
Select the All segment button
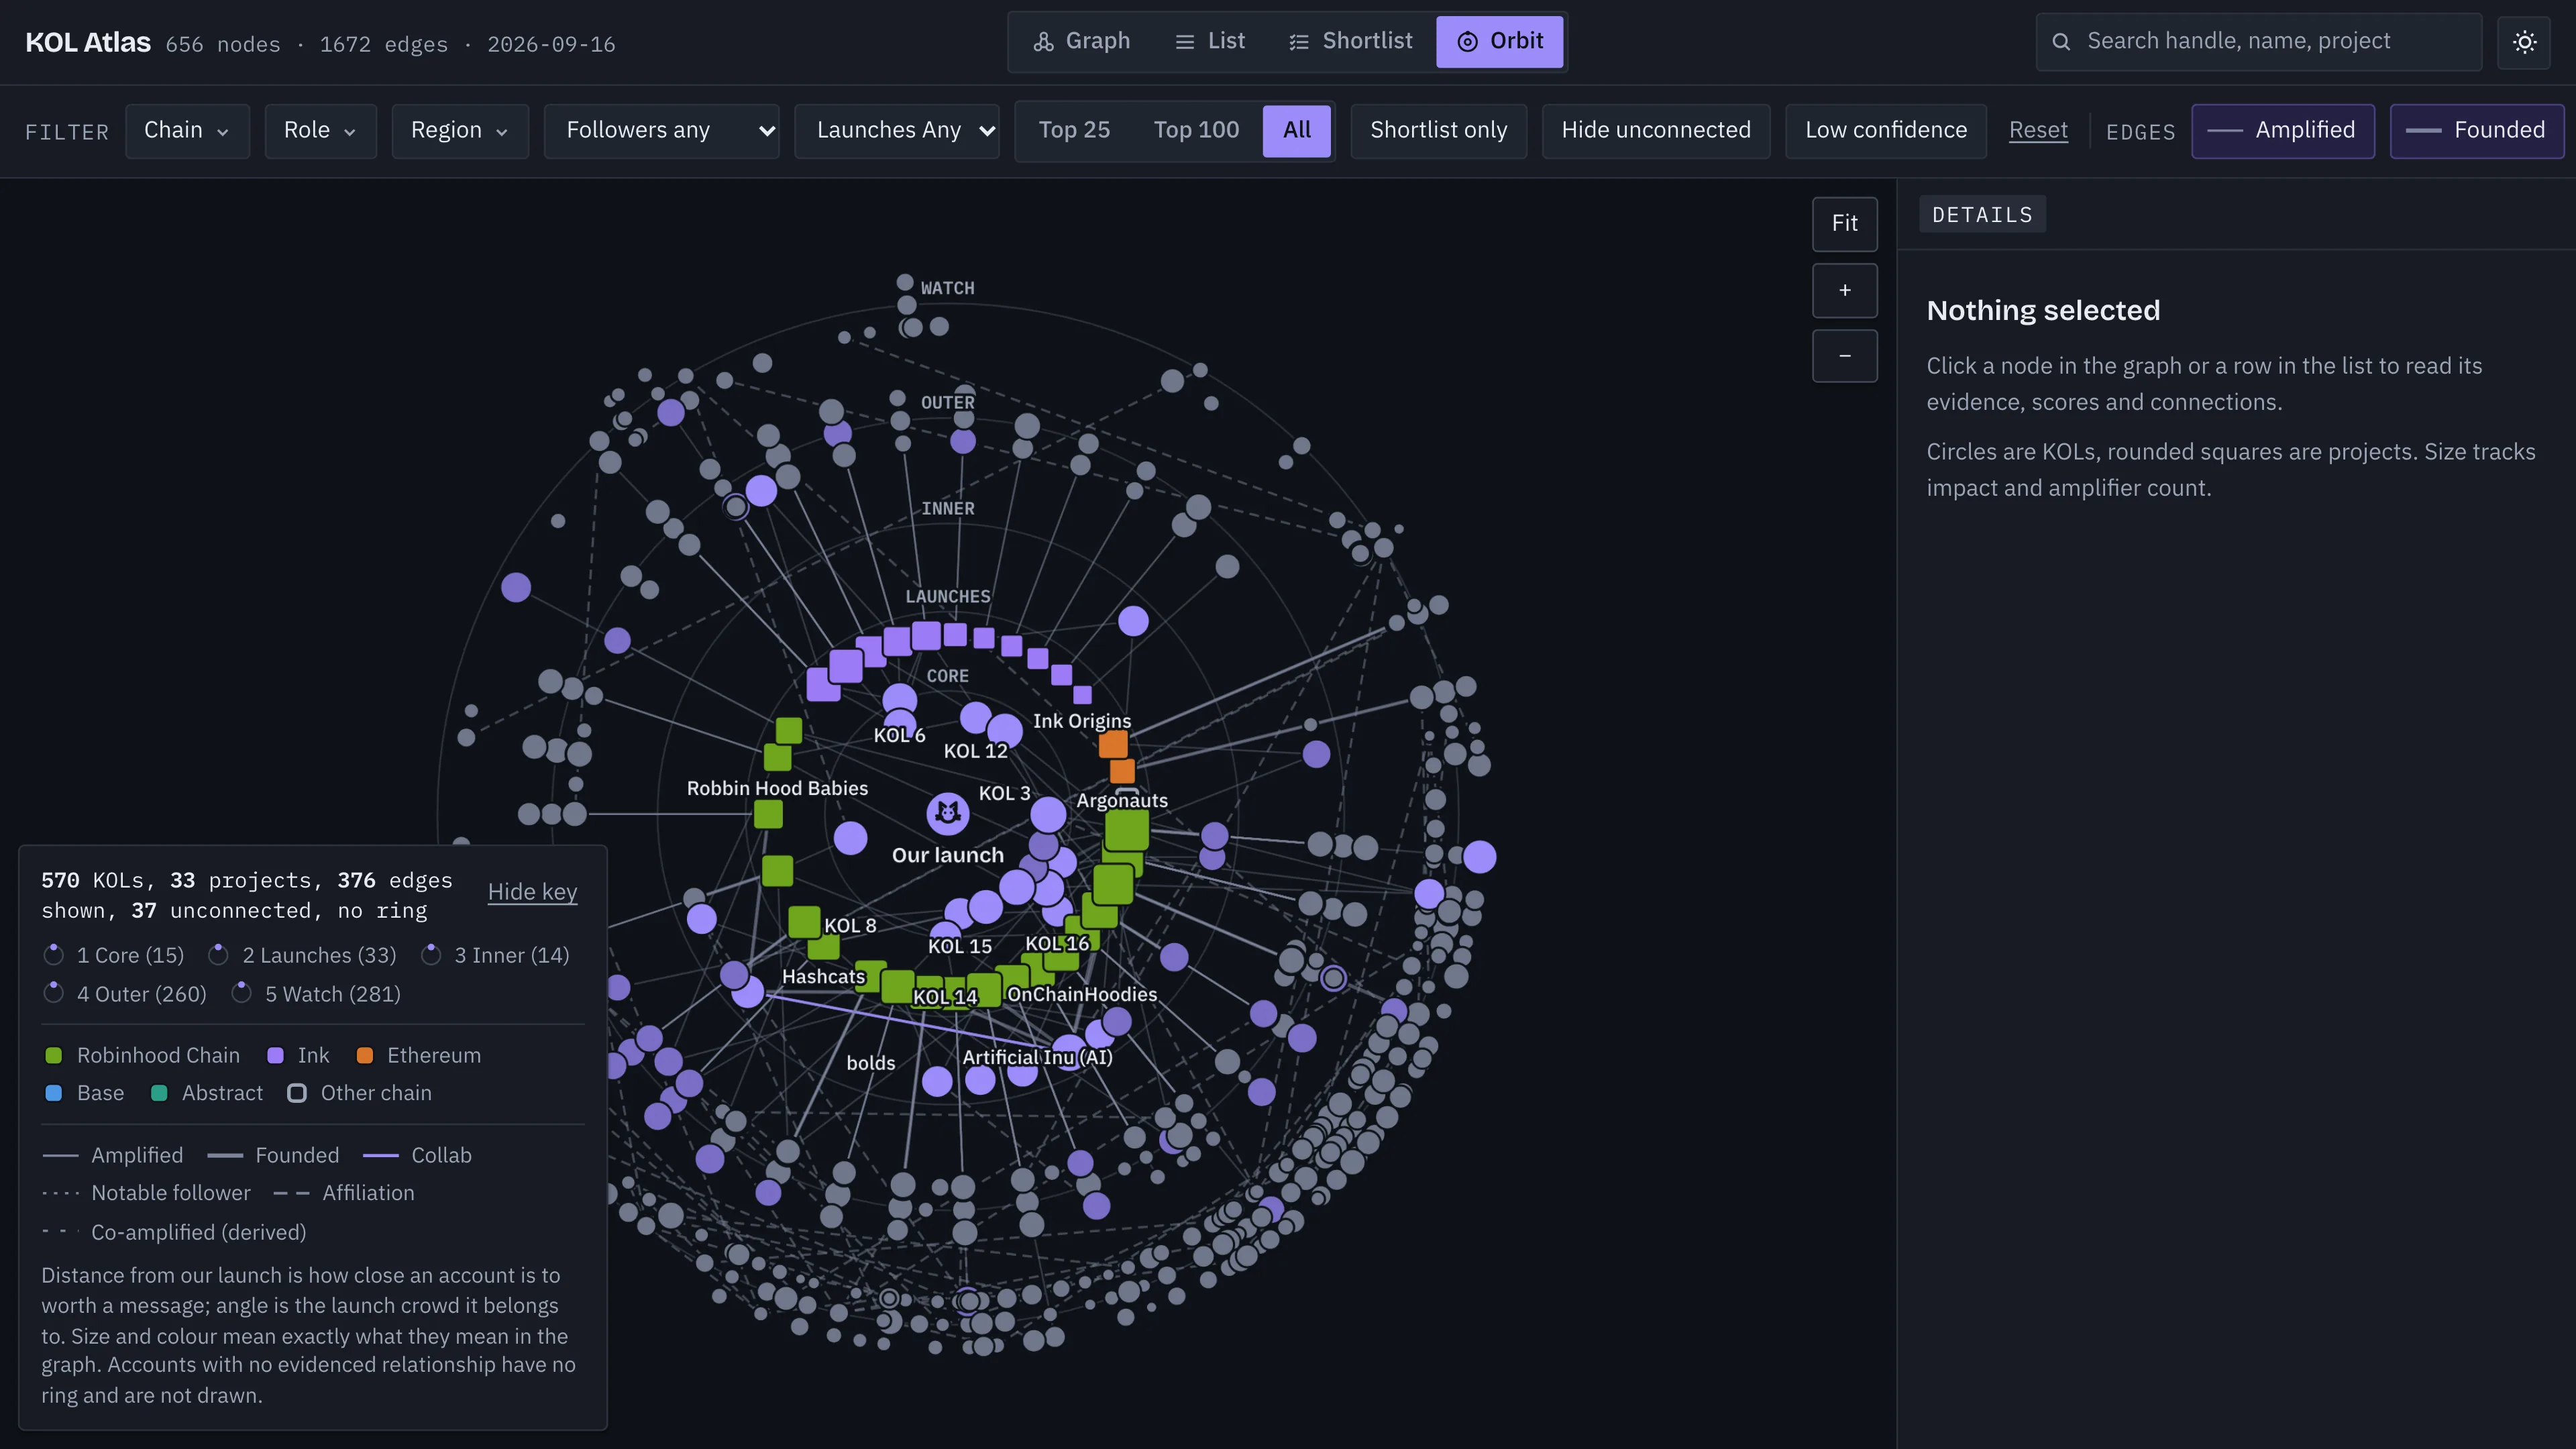(1296, 131)
